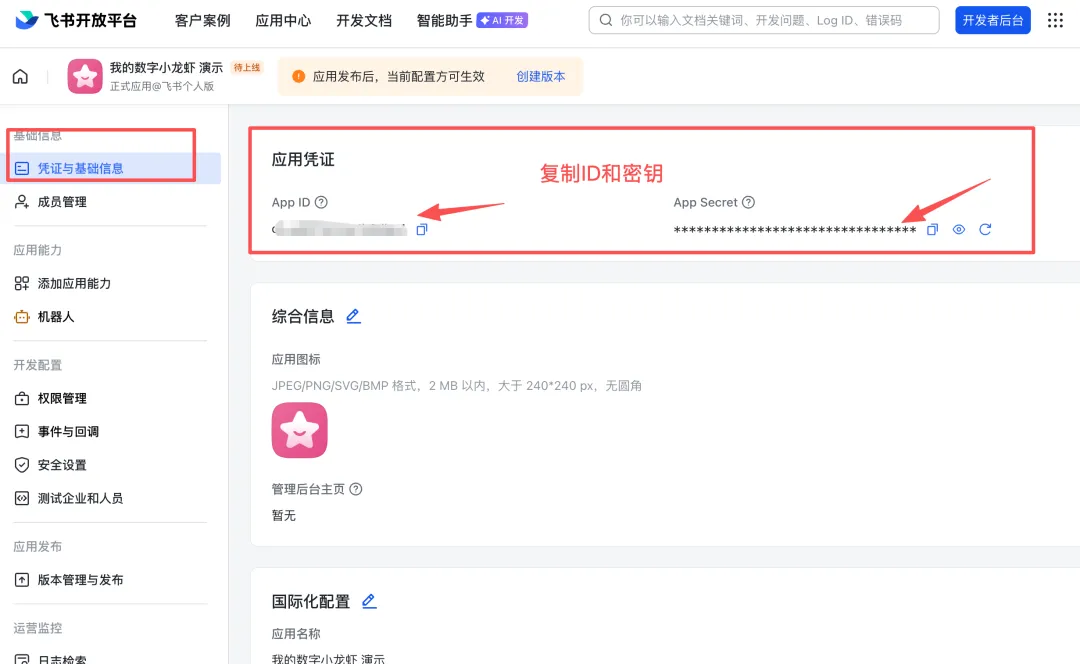
Task: Click the pink star app icon in header
Action: (x=85, y=76)
